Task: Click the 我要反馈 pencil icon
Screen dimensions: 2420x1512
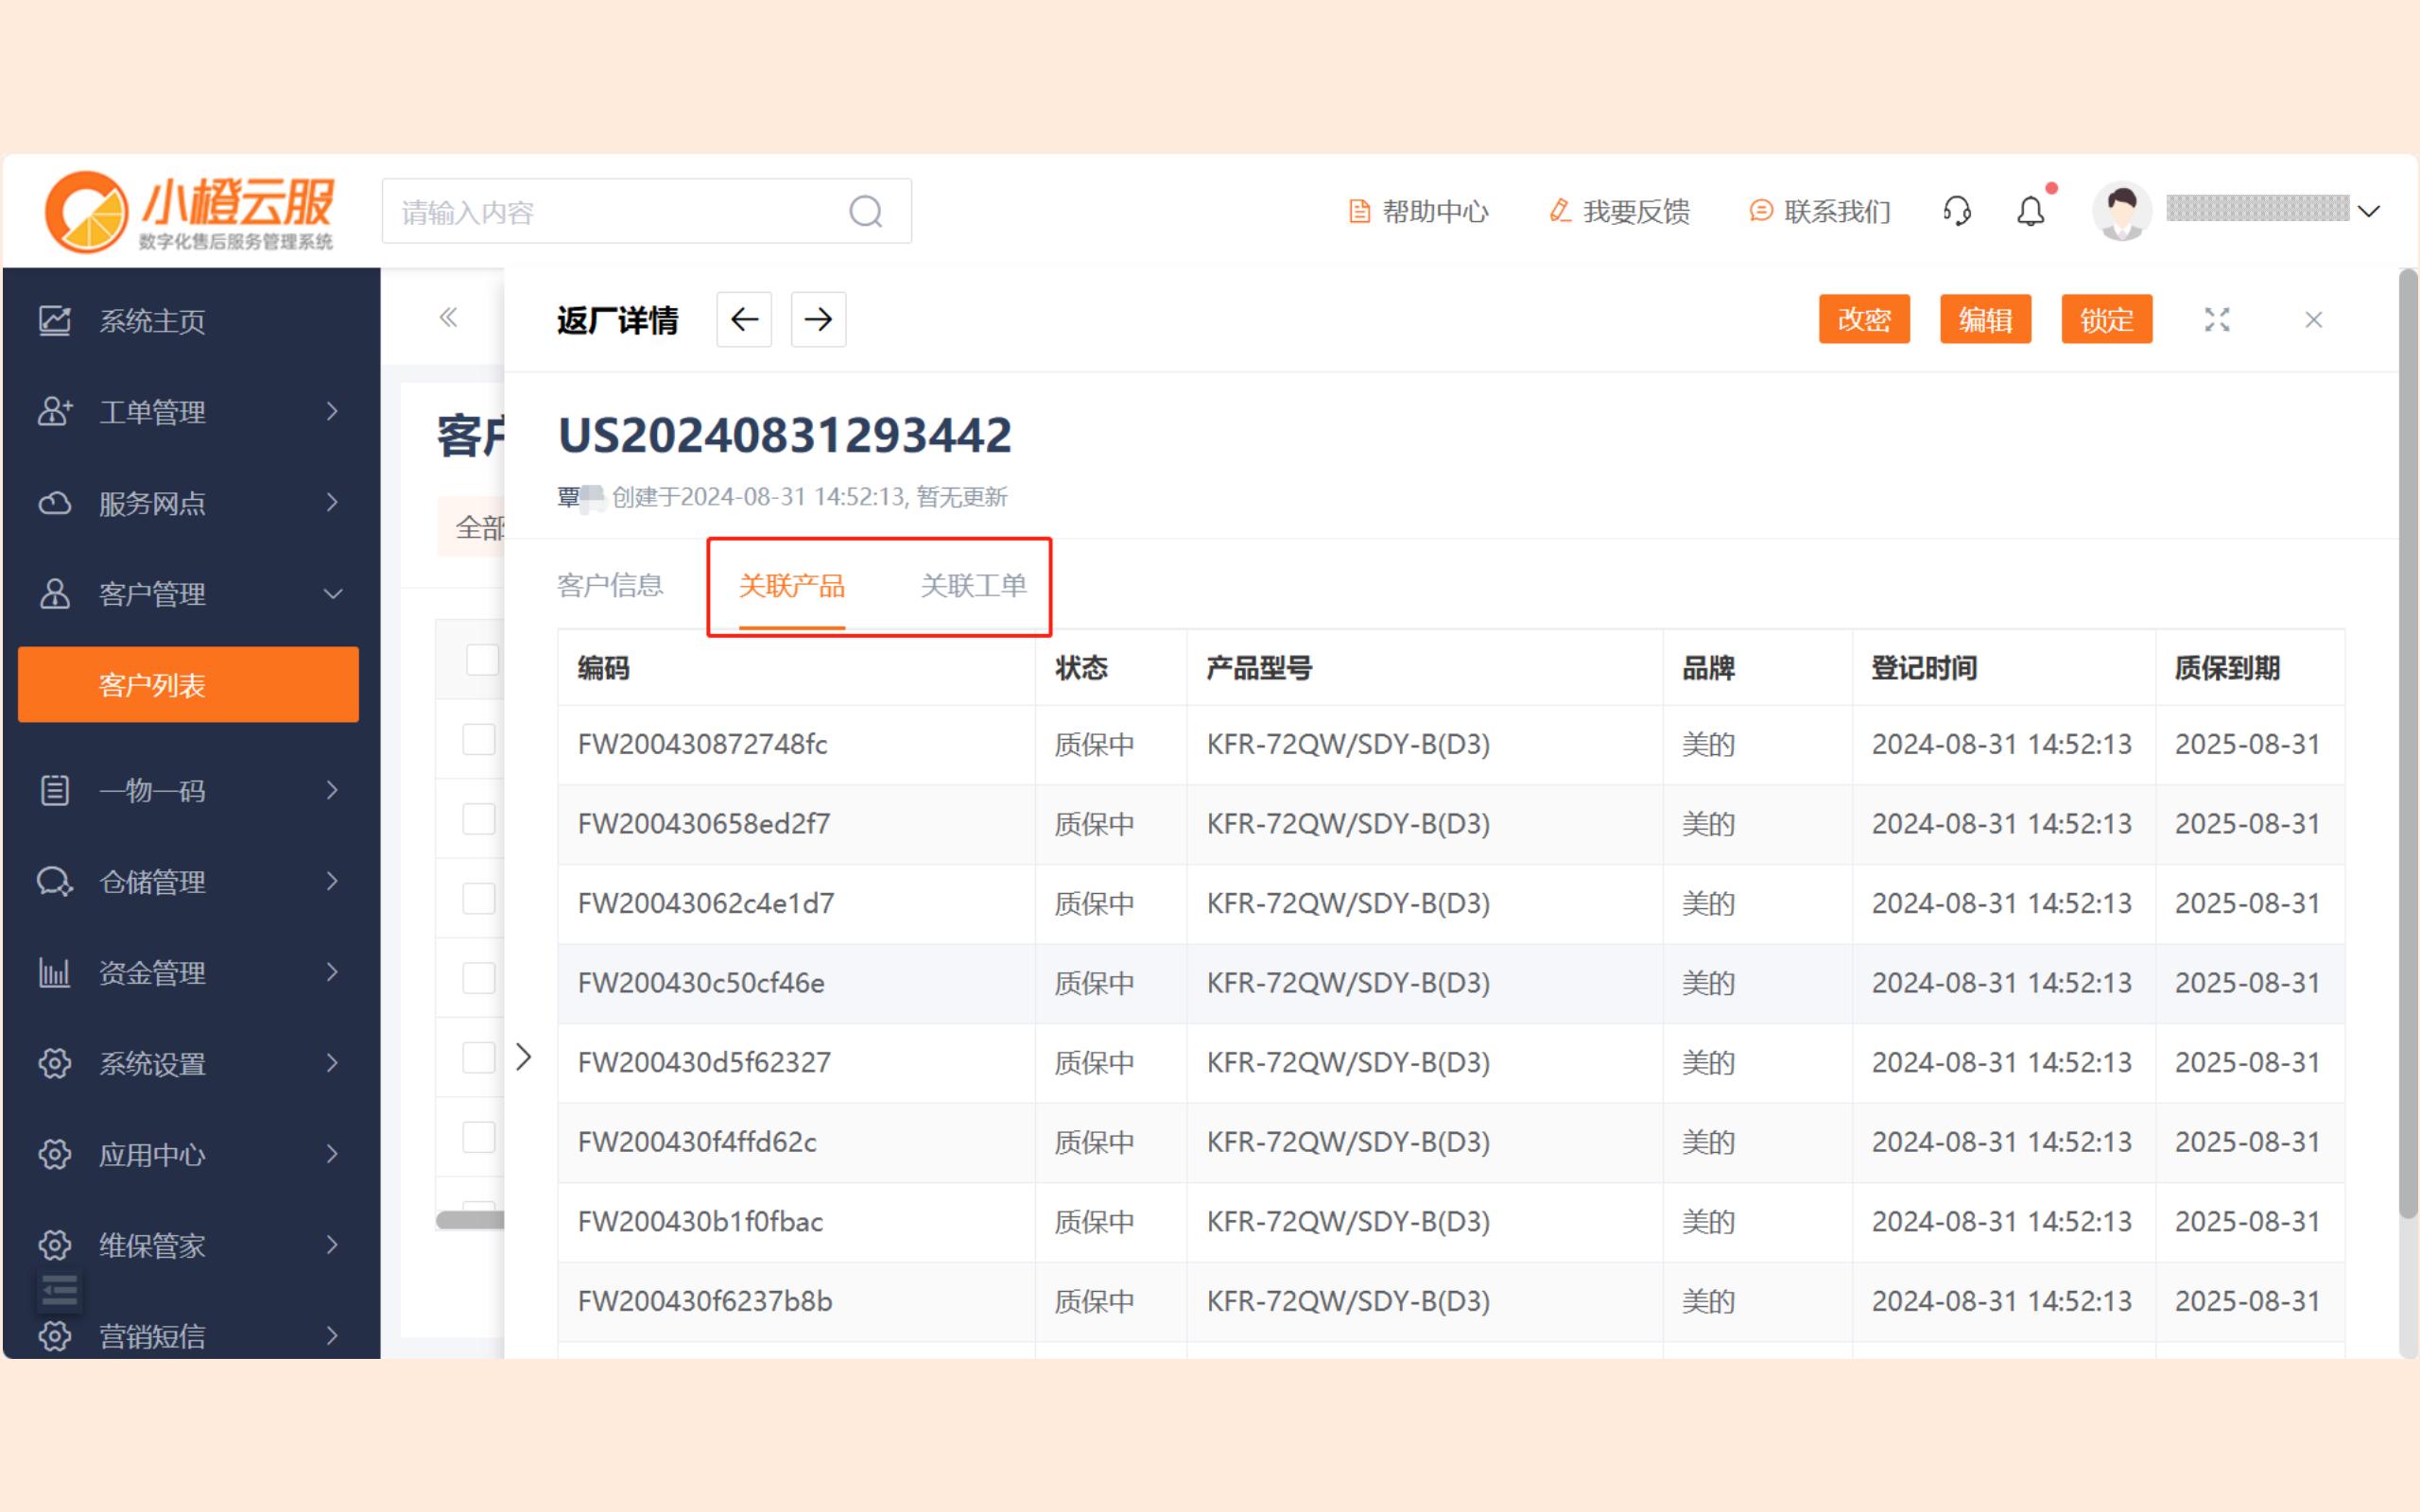Action: pos(1560,211)
